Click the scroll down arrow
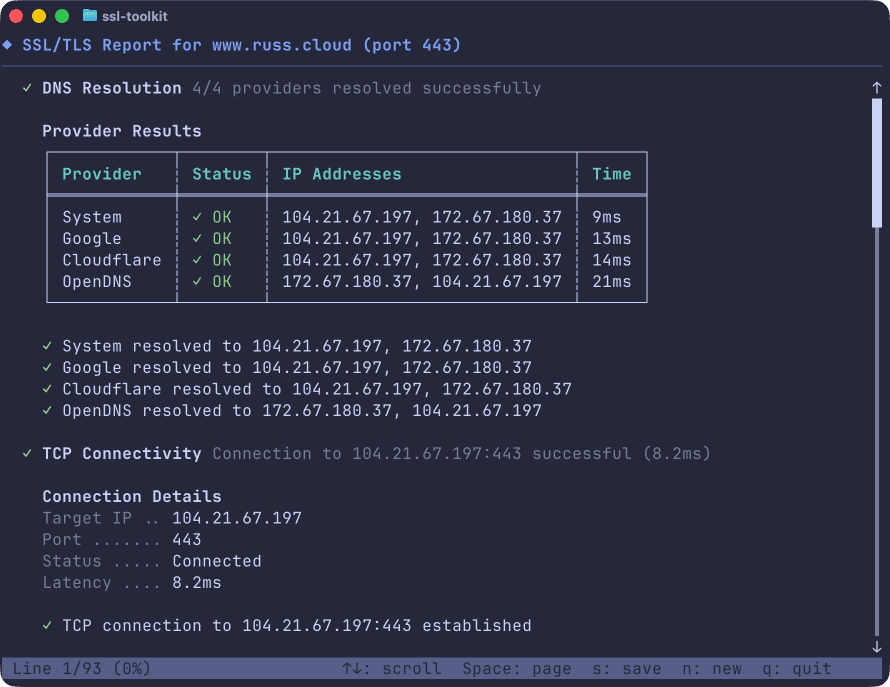This screenshot has width=890, height=687. coord(877,647)
